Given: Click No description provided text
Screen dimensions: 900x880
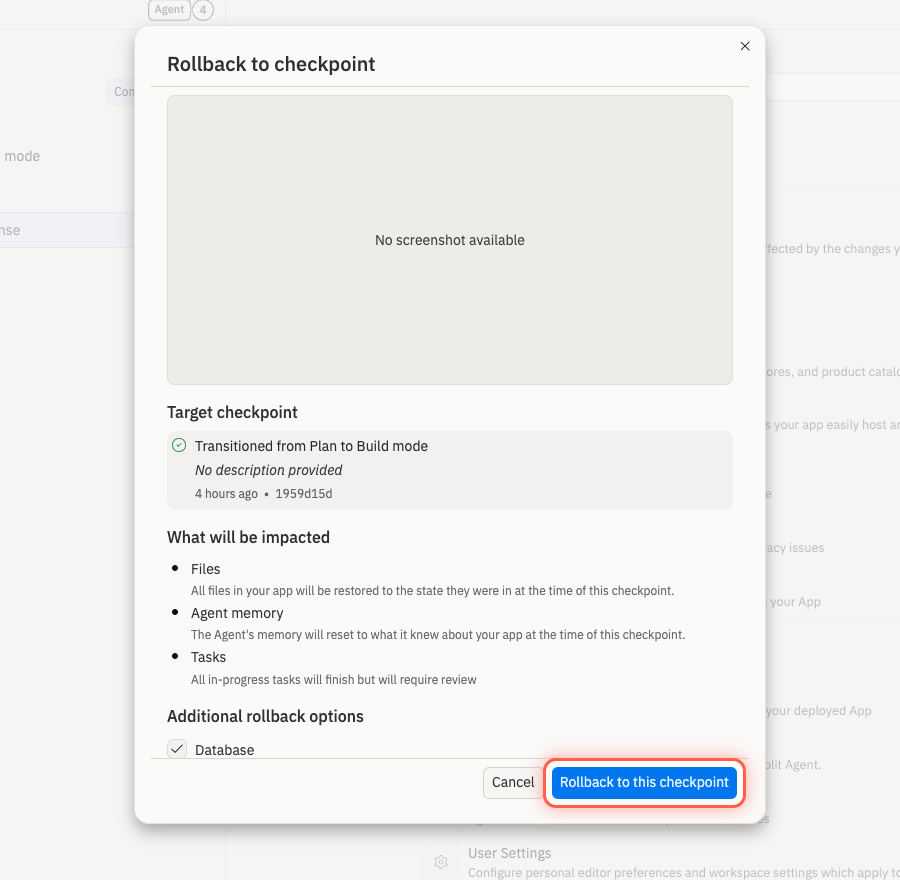Looking at the screenshot, I should 269,470.
